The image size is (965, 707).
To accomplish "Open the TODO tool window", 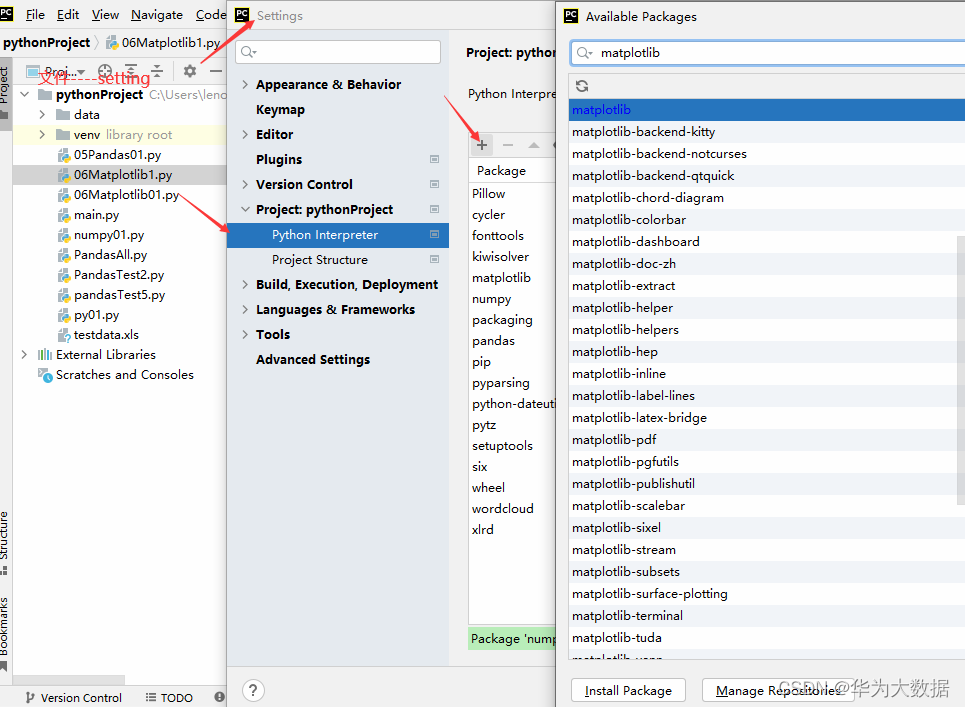I will pyautogui.click(x=169, y=698).
